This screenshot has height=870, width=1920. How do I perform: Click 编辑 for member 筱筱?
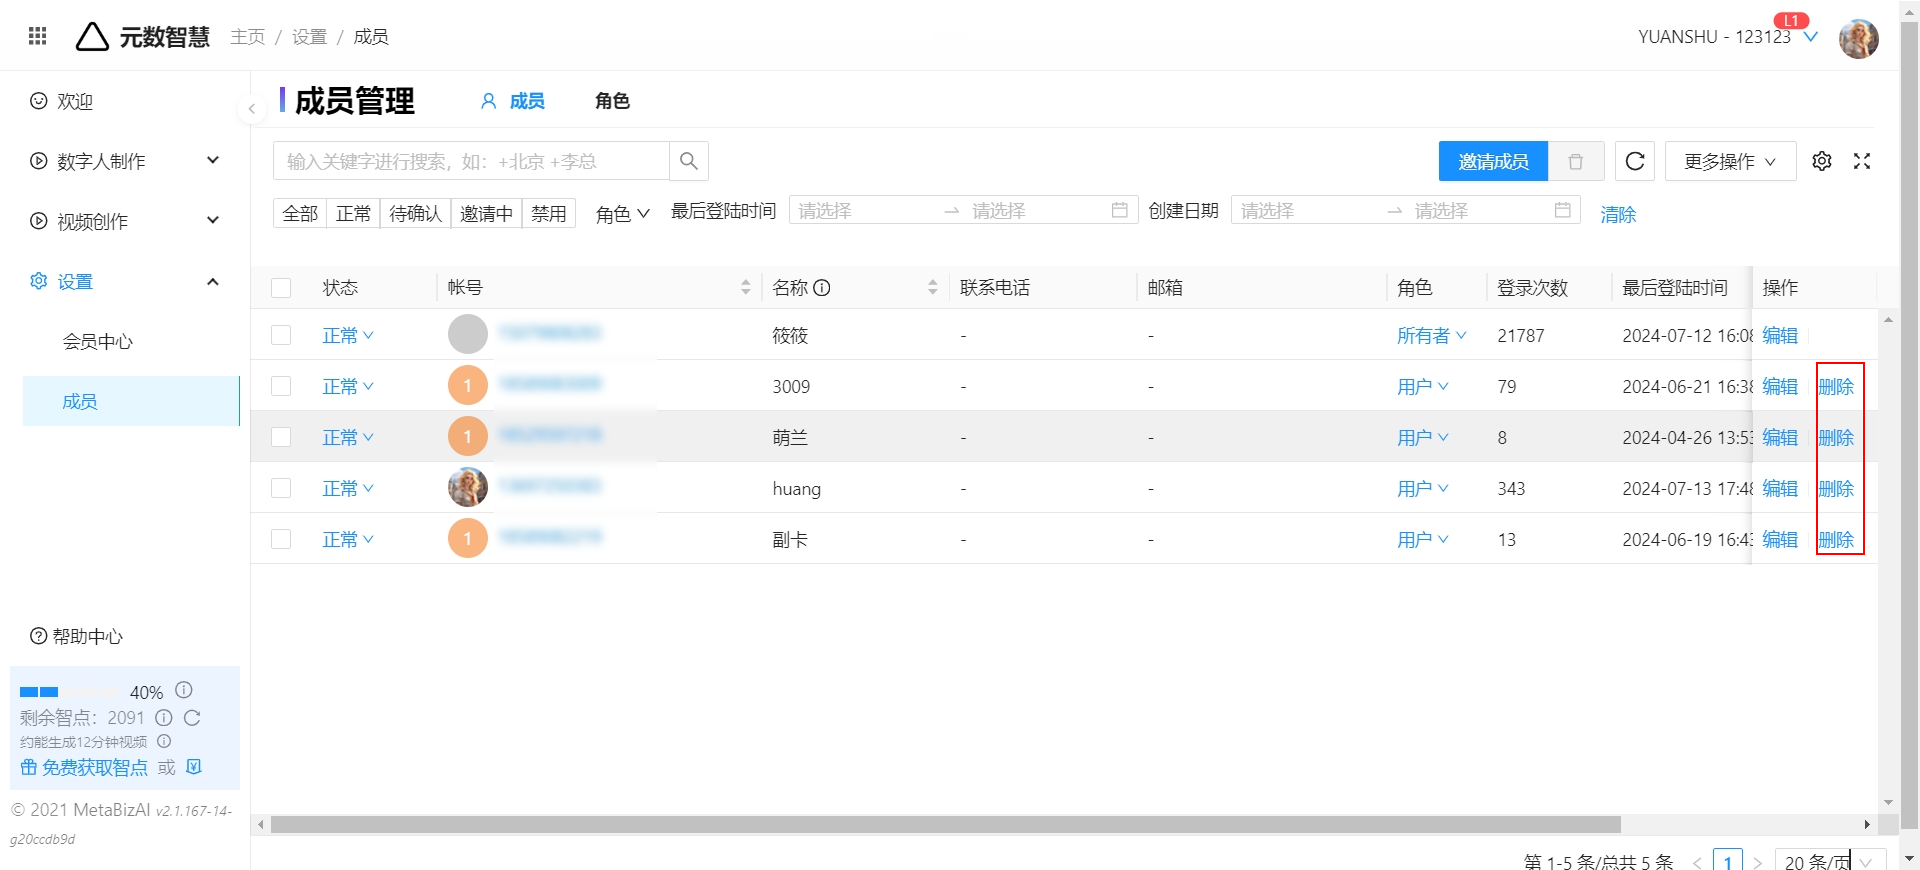(x=1780, y=335)
